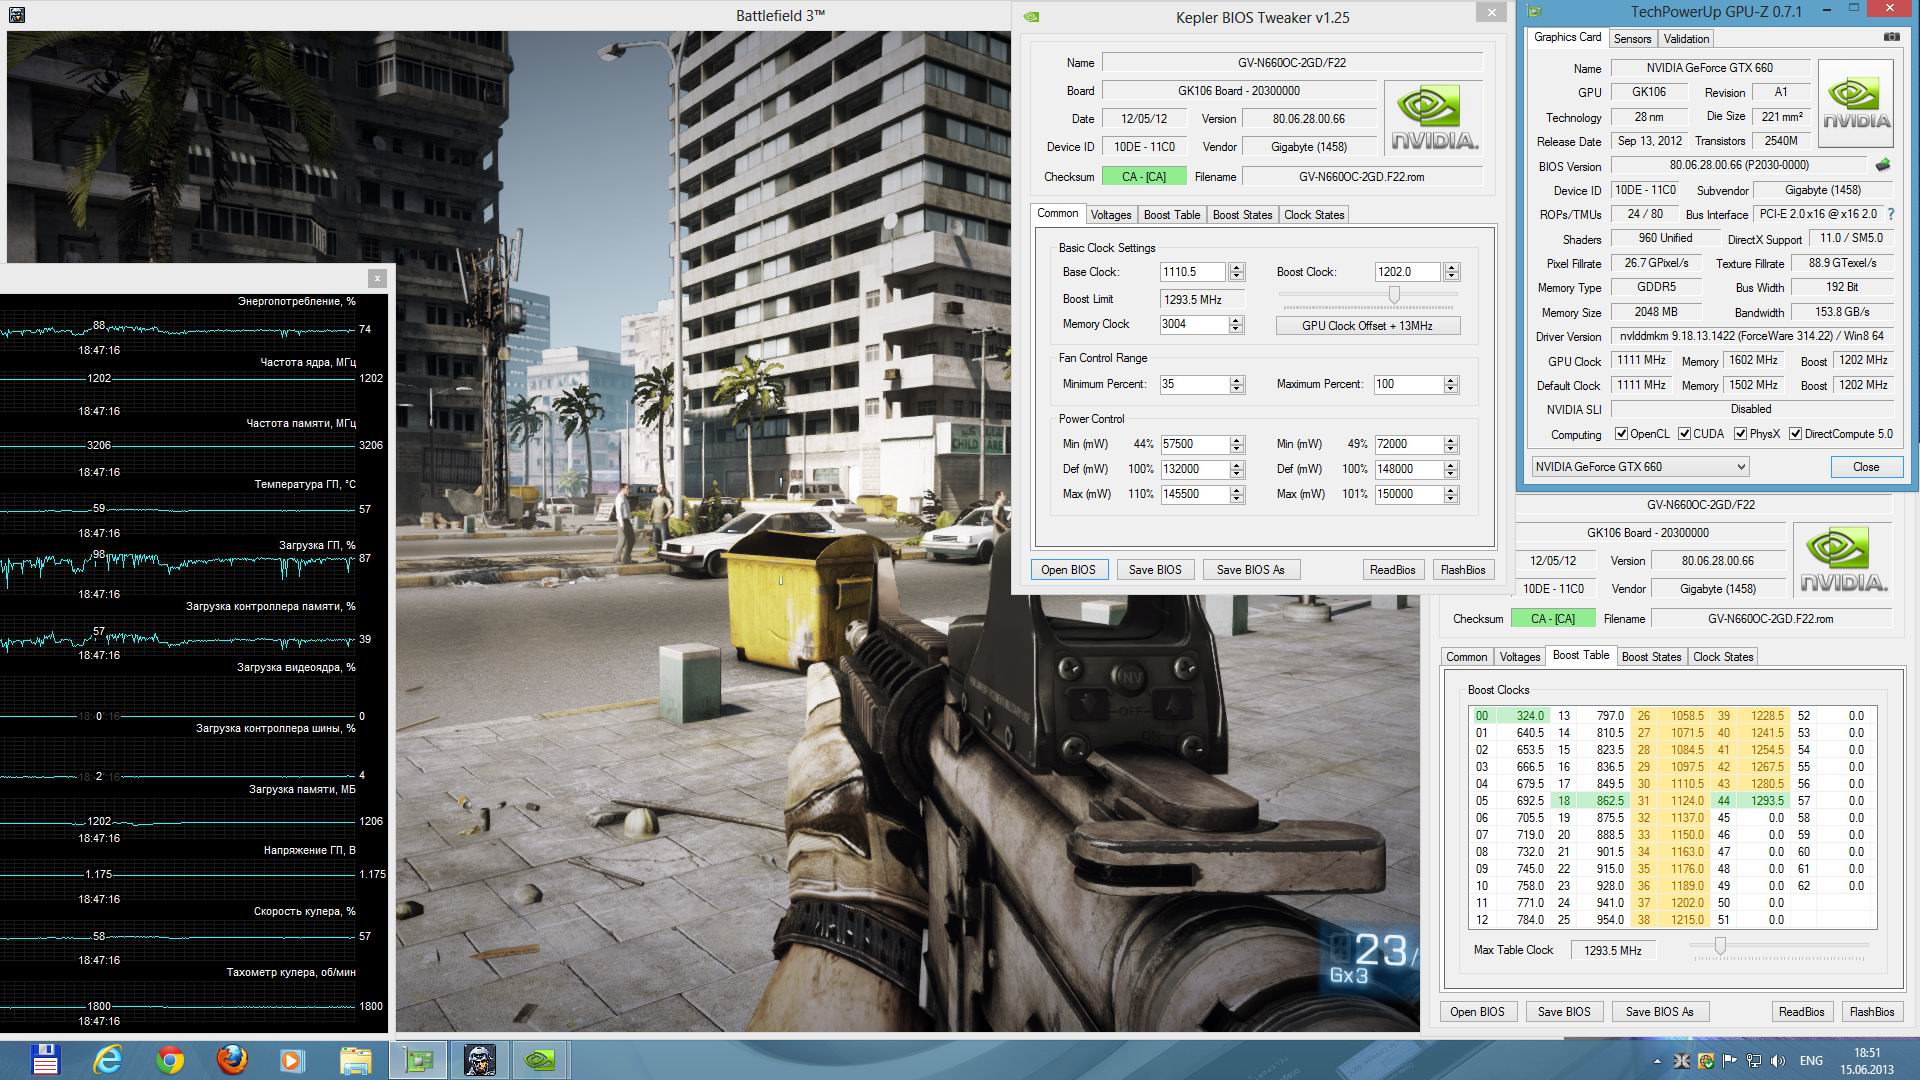Toggle the PhysX checkbox
This screenshot has height=1080, width=1920.
tap(1741, 434)
